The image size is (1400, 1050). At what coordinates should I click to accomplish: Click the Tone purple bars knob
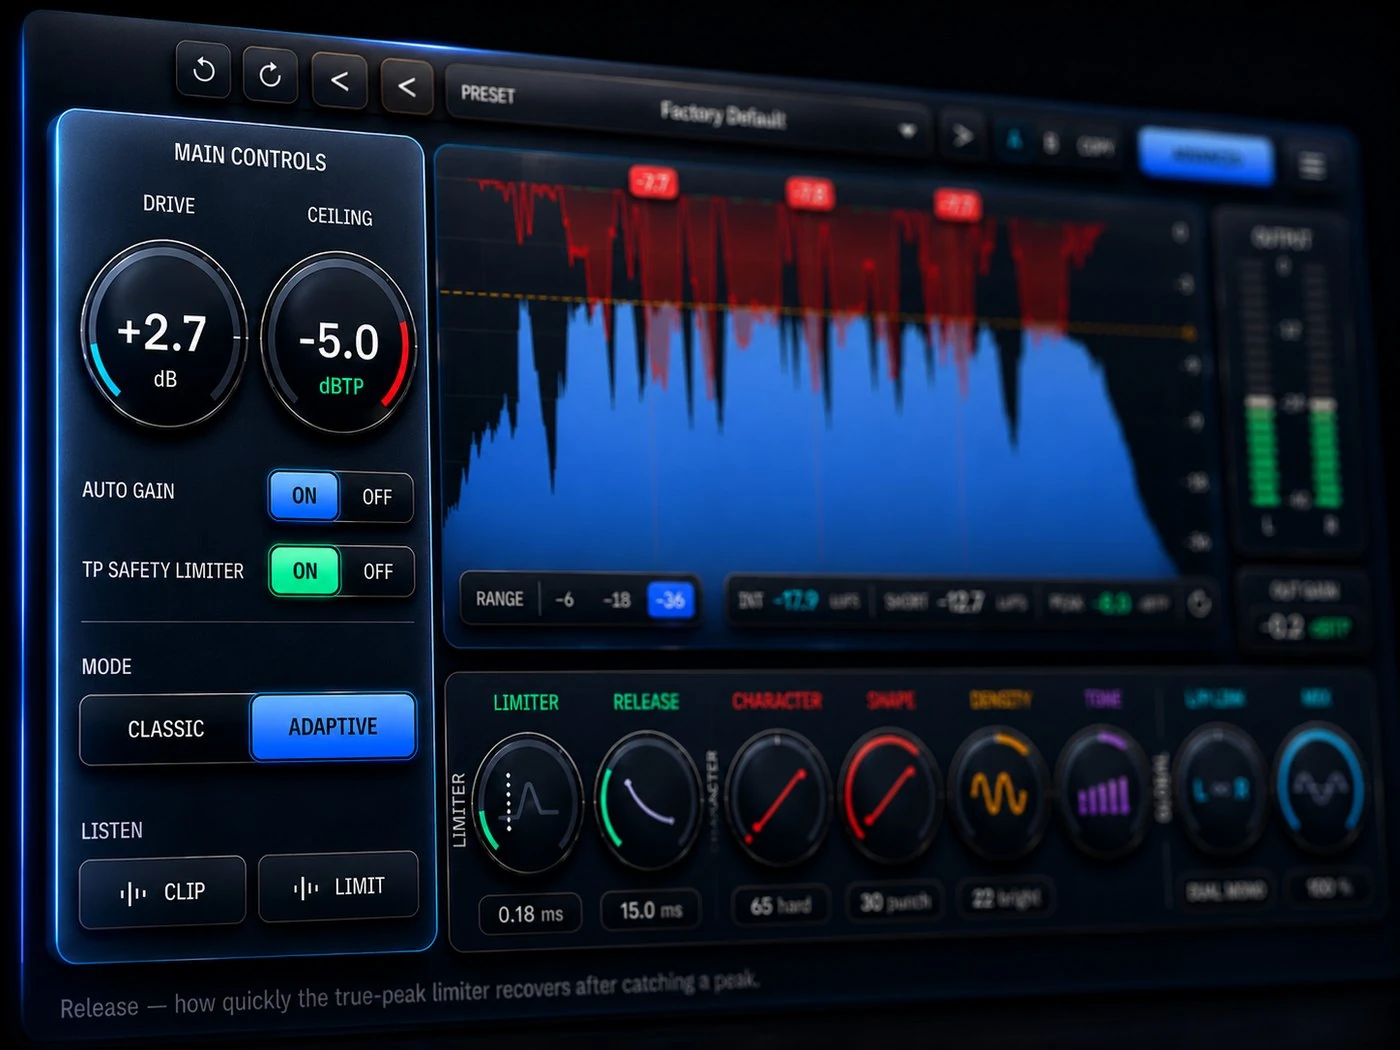point(1102,792)
